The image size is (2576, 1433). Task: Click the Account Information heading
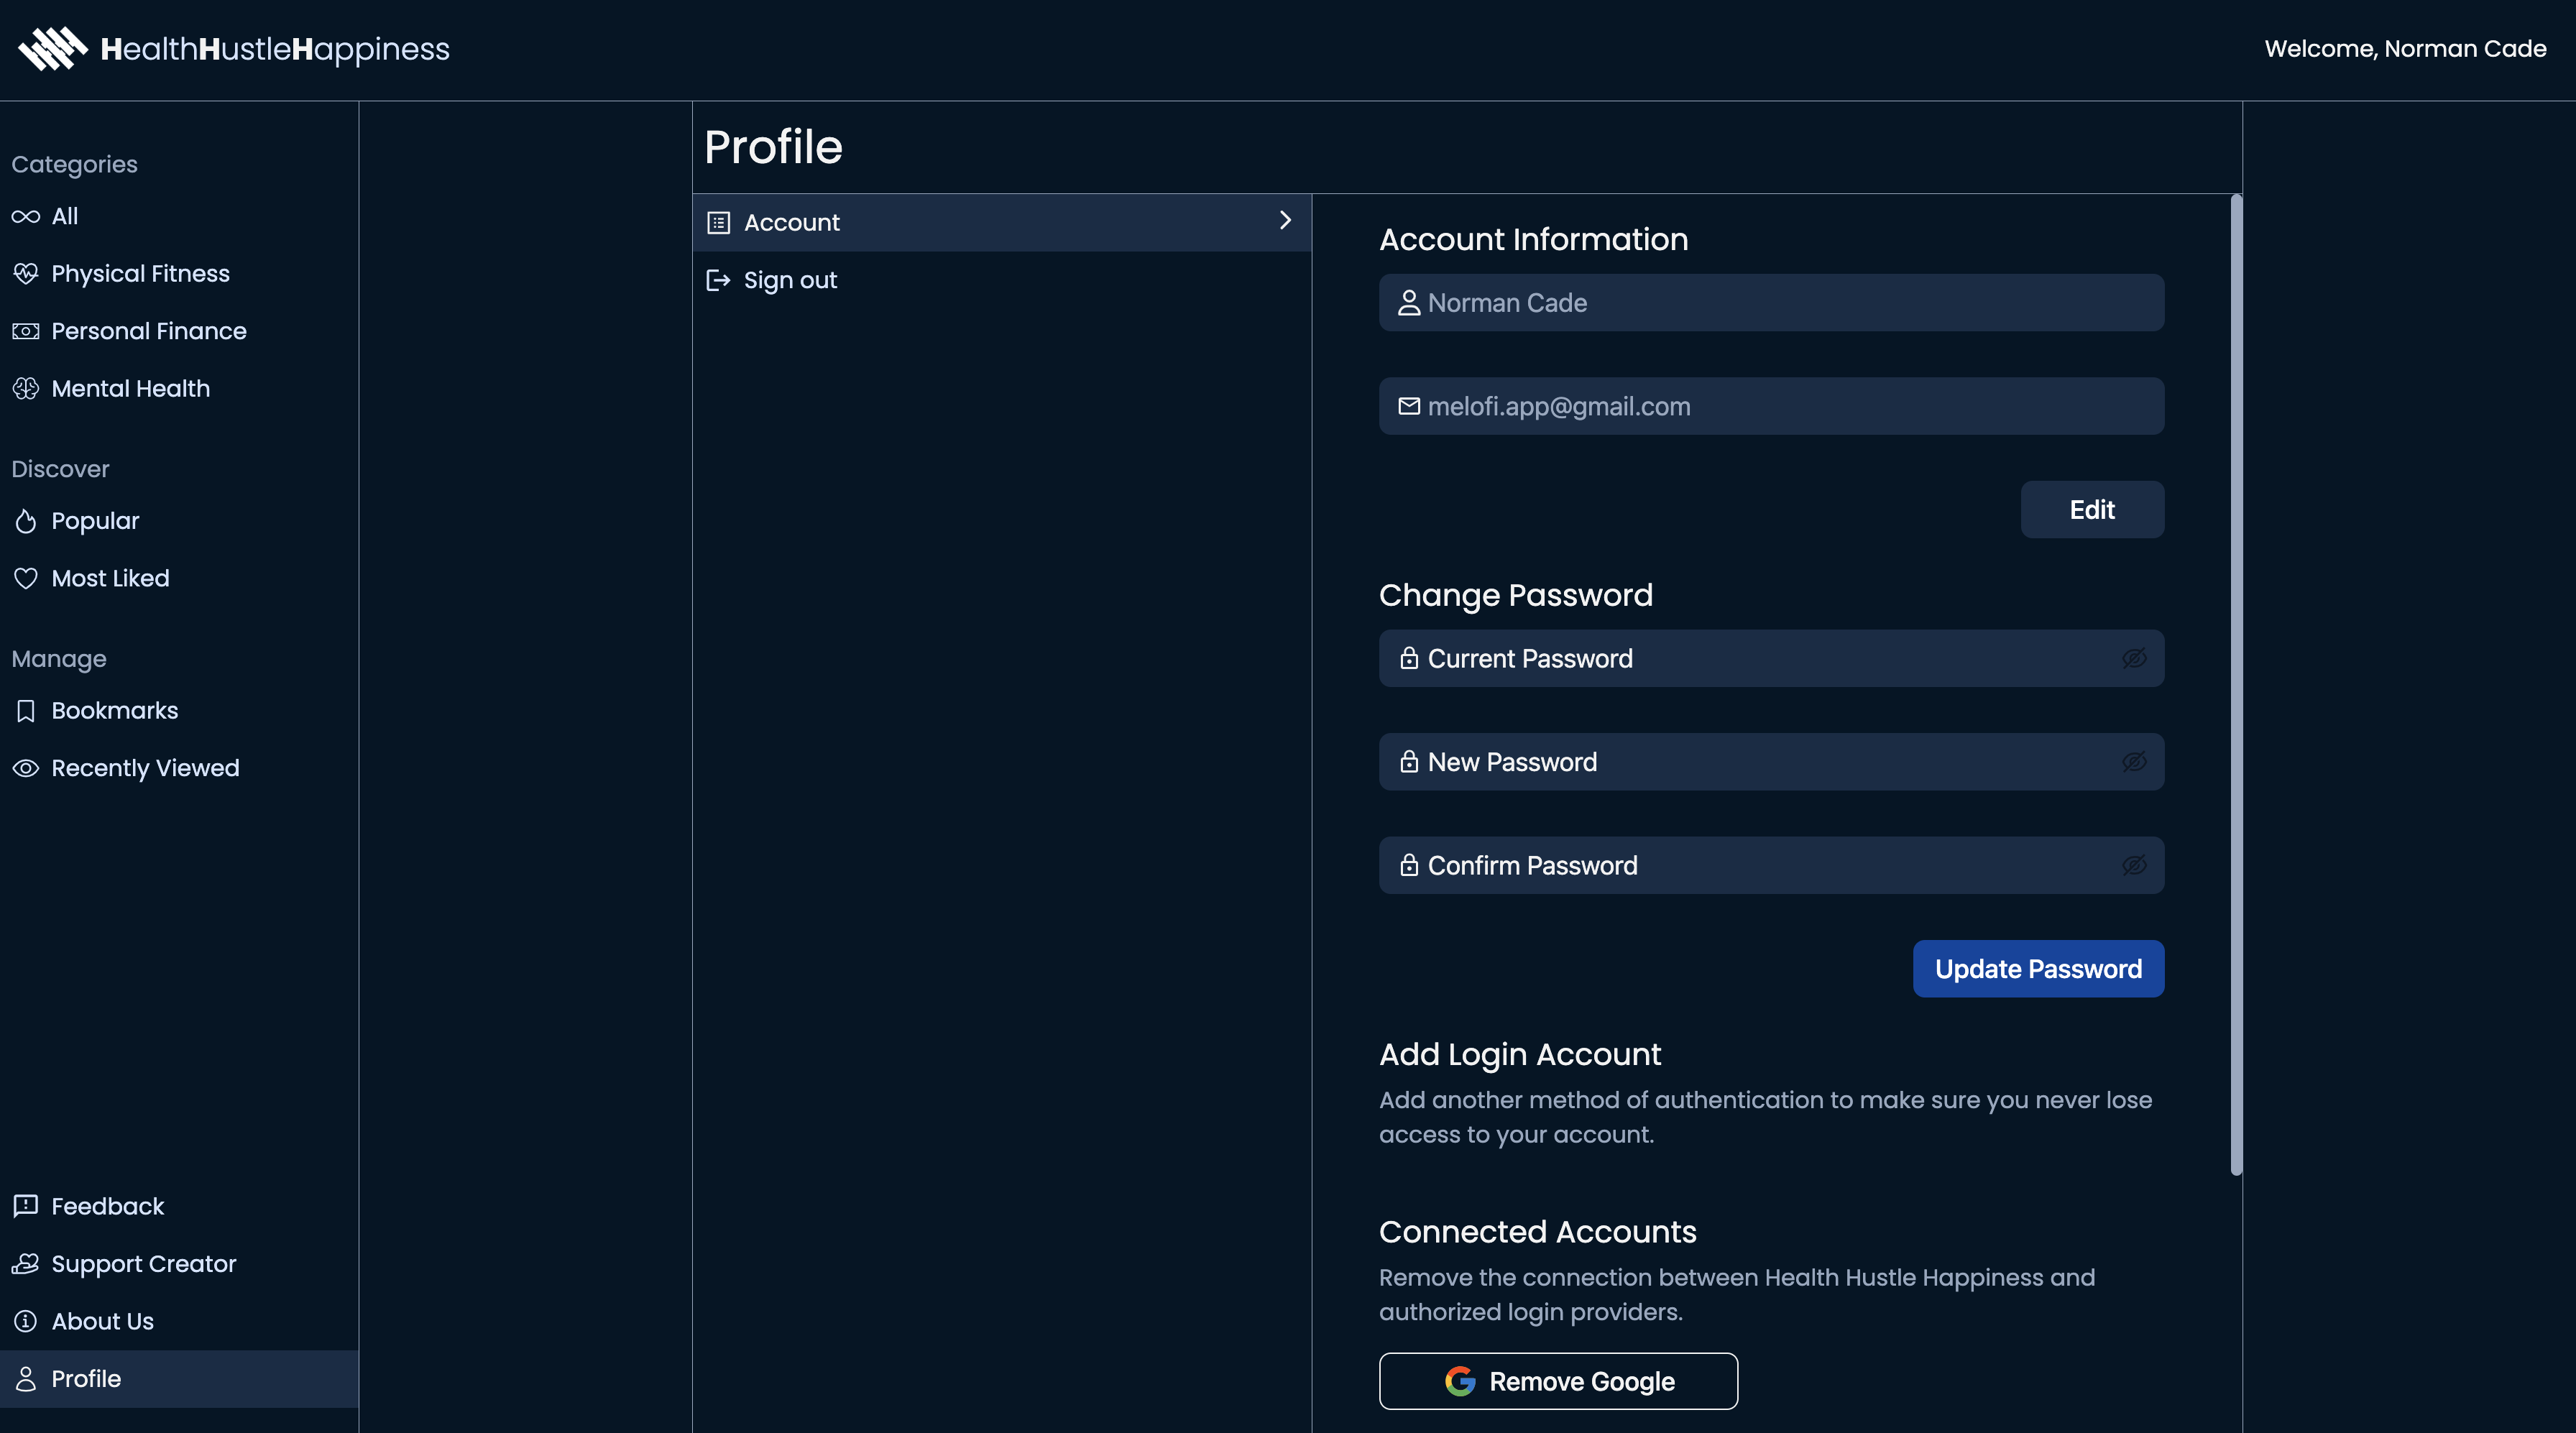pos(1533,239)
